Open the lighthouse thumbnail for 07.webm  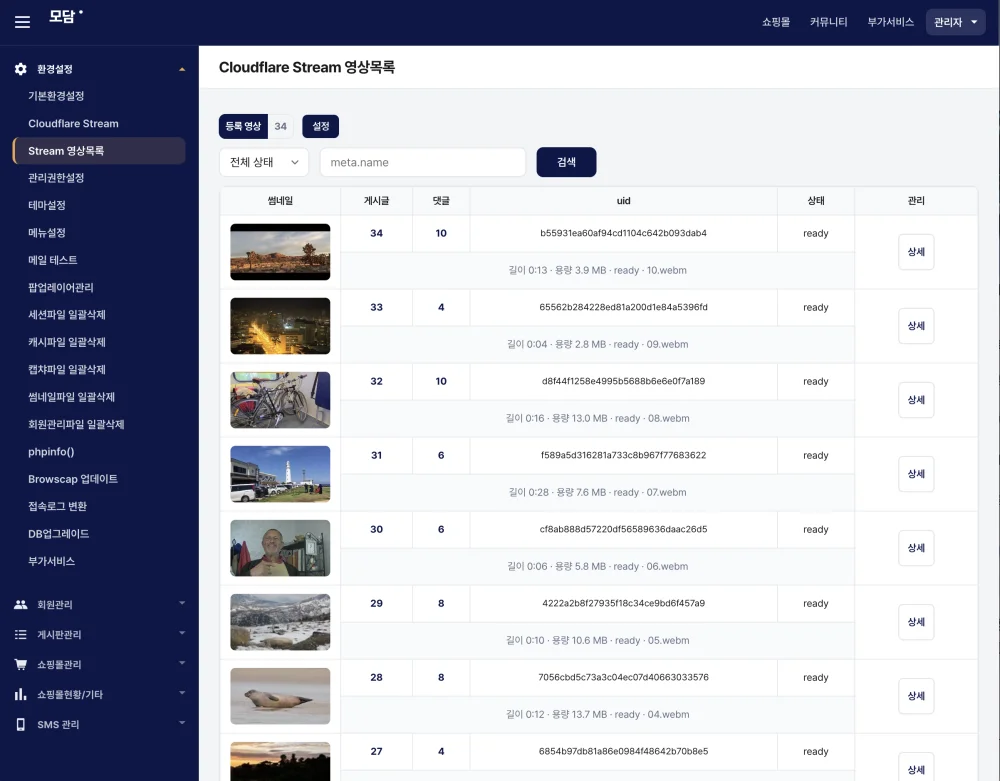280,474
